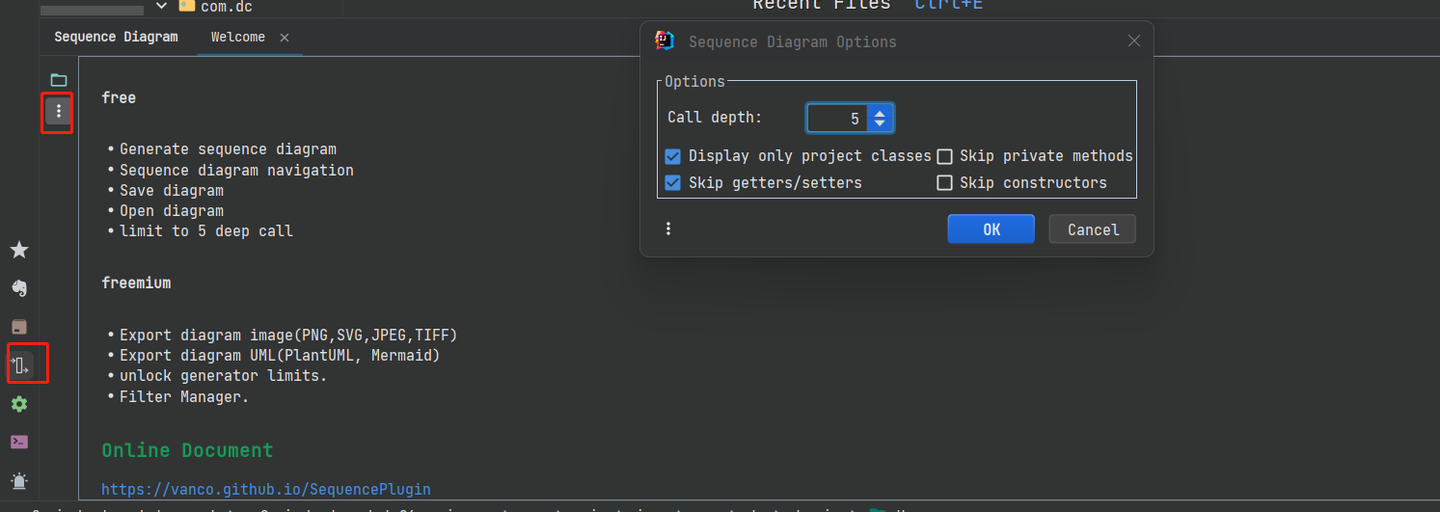
Task: Uncheck Display only project classes
Action: [673, 156]
